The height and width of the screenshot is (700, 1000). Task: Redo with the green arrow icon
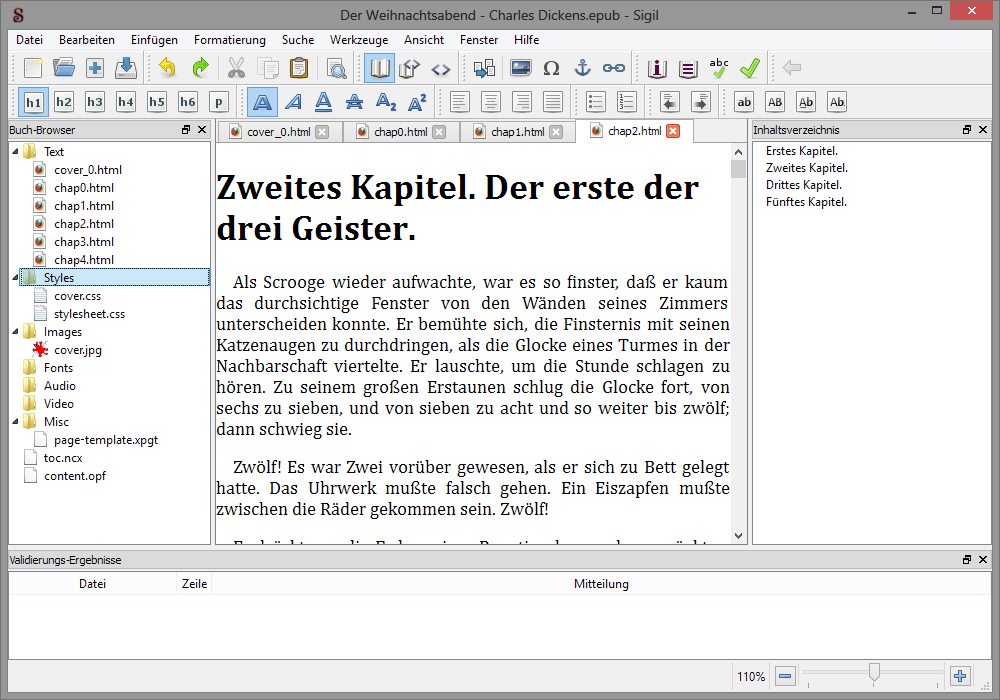(200, 68)
